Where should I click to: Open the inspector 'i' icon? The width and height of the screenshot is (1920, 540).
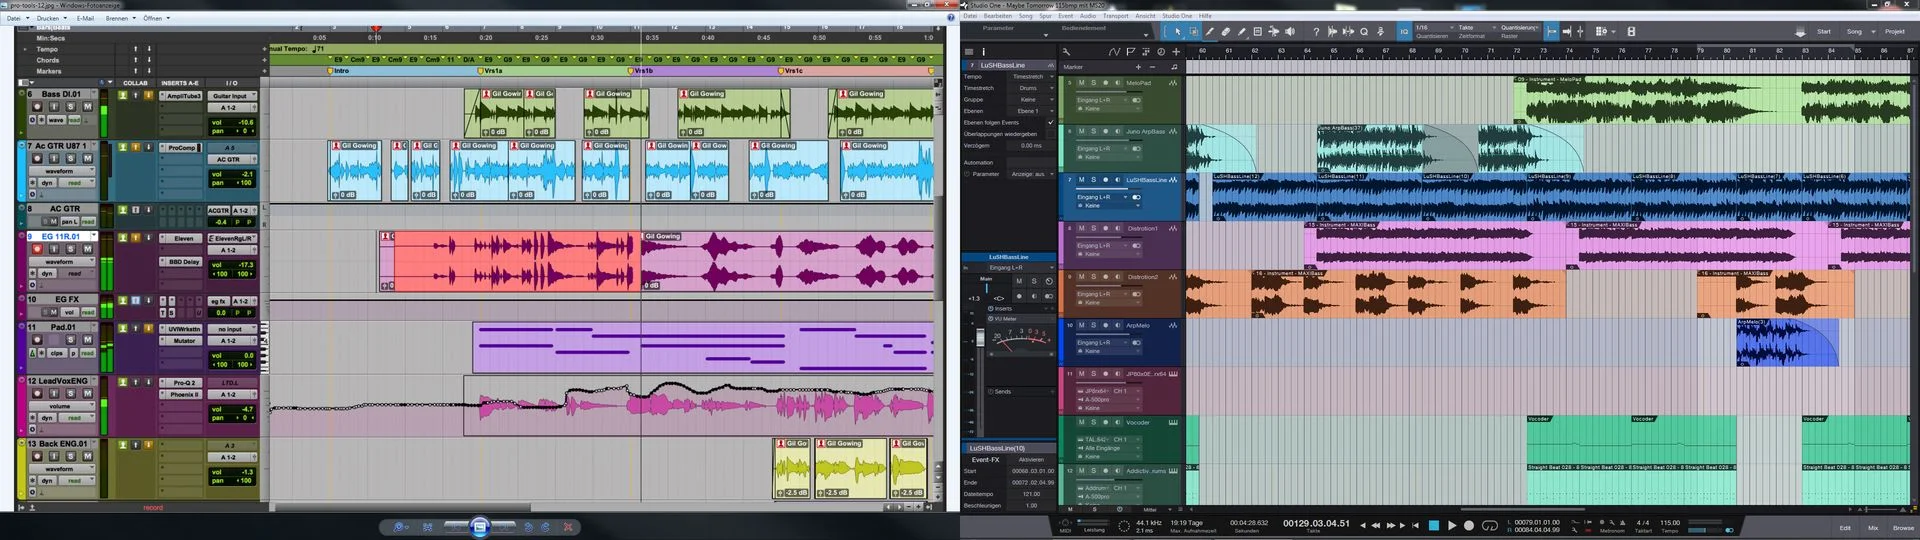click(x=984, y=52)
